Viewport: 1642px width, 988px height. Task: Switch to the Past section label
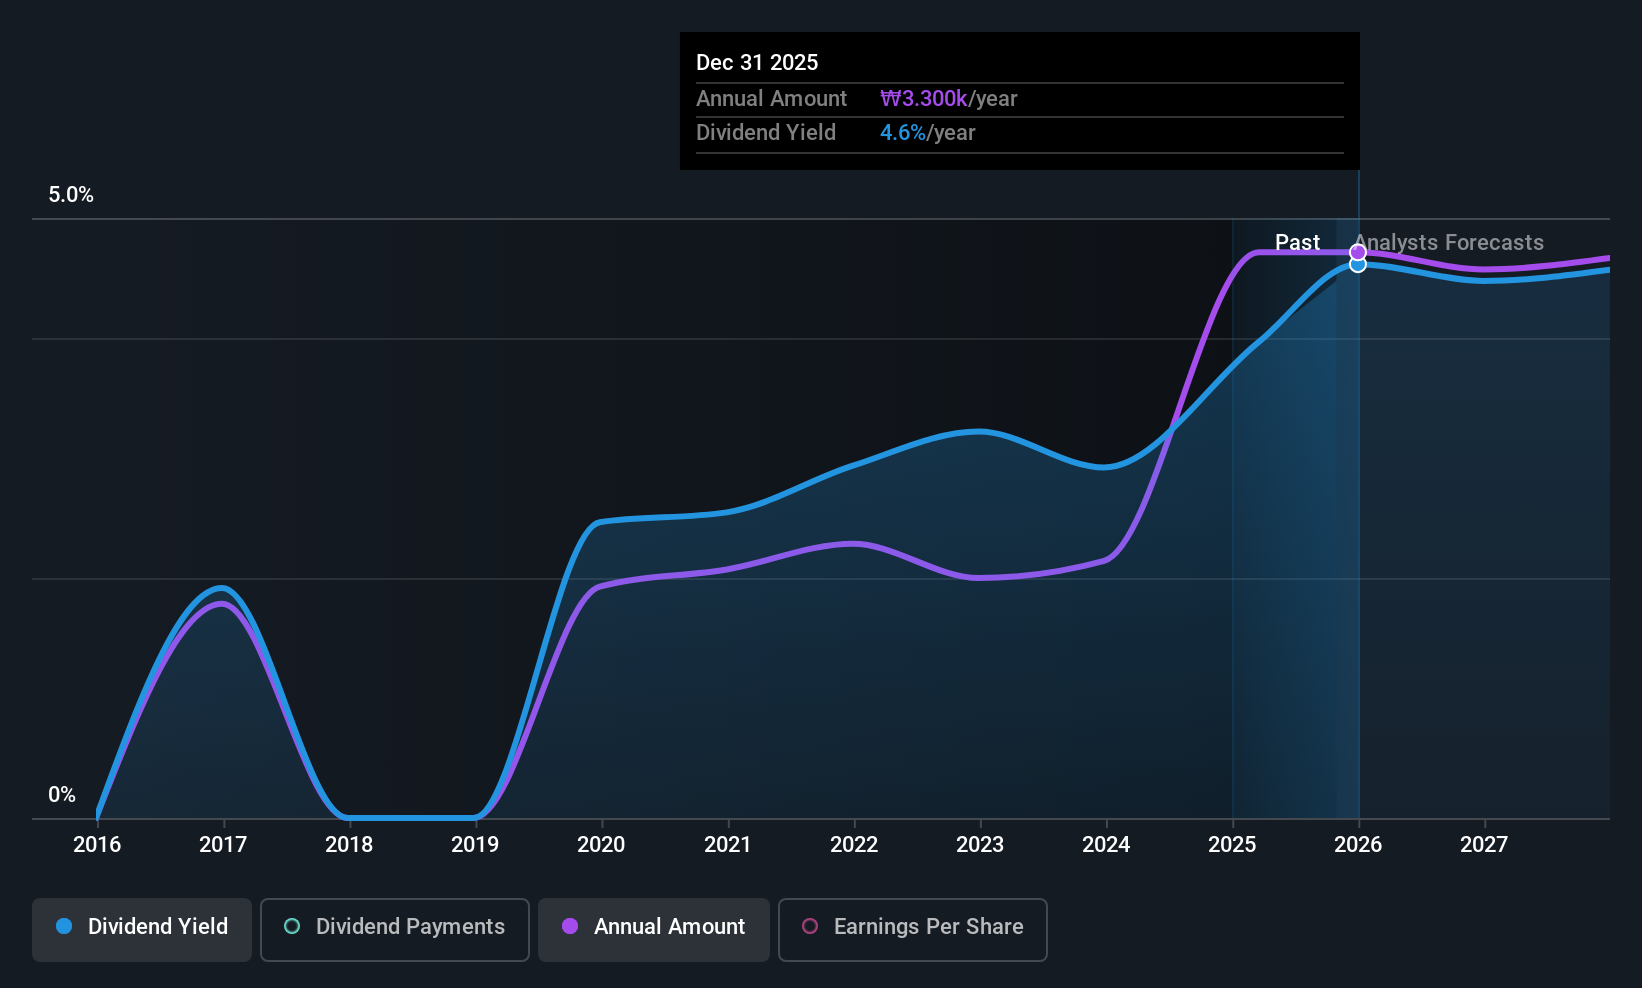(1297, 242)
